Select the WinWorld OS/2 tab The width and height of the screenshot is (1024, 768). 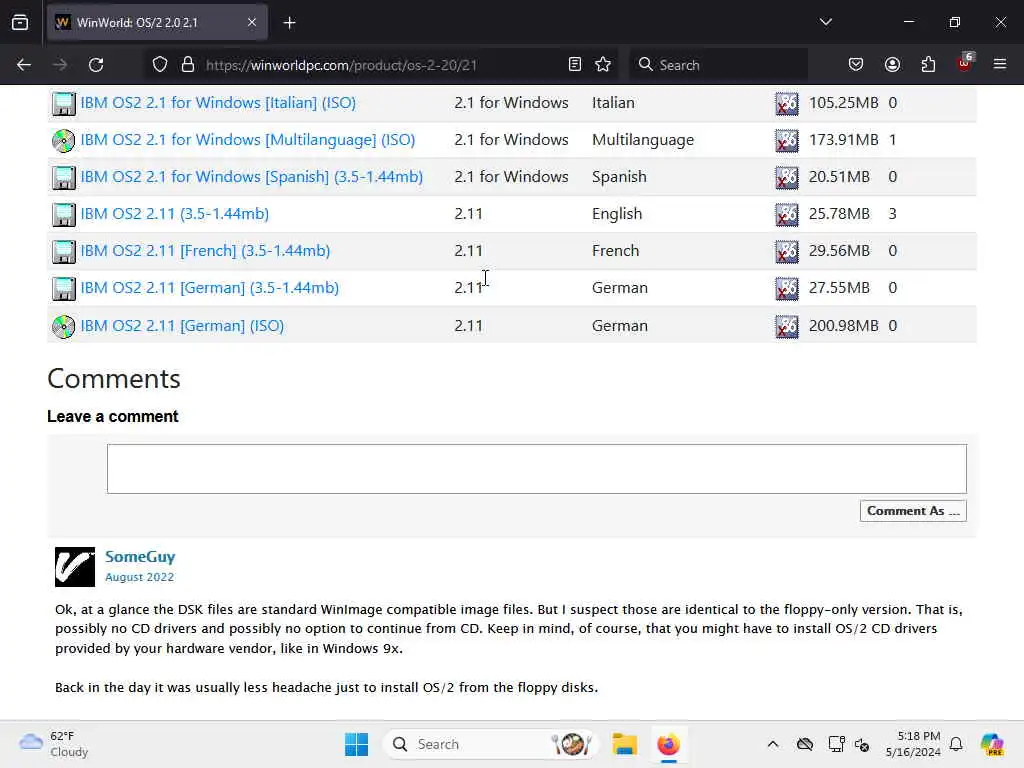click(157, 23)
